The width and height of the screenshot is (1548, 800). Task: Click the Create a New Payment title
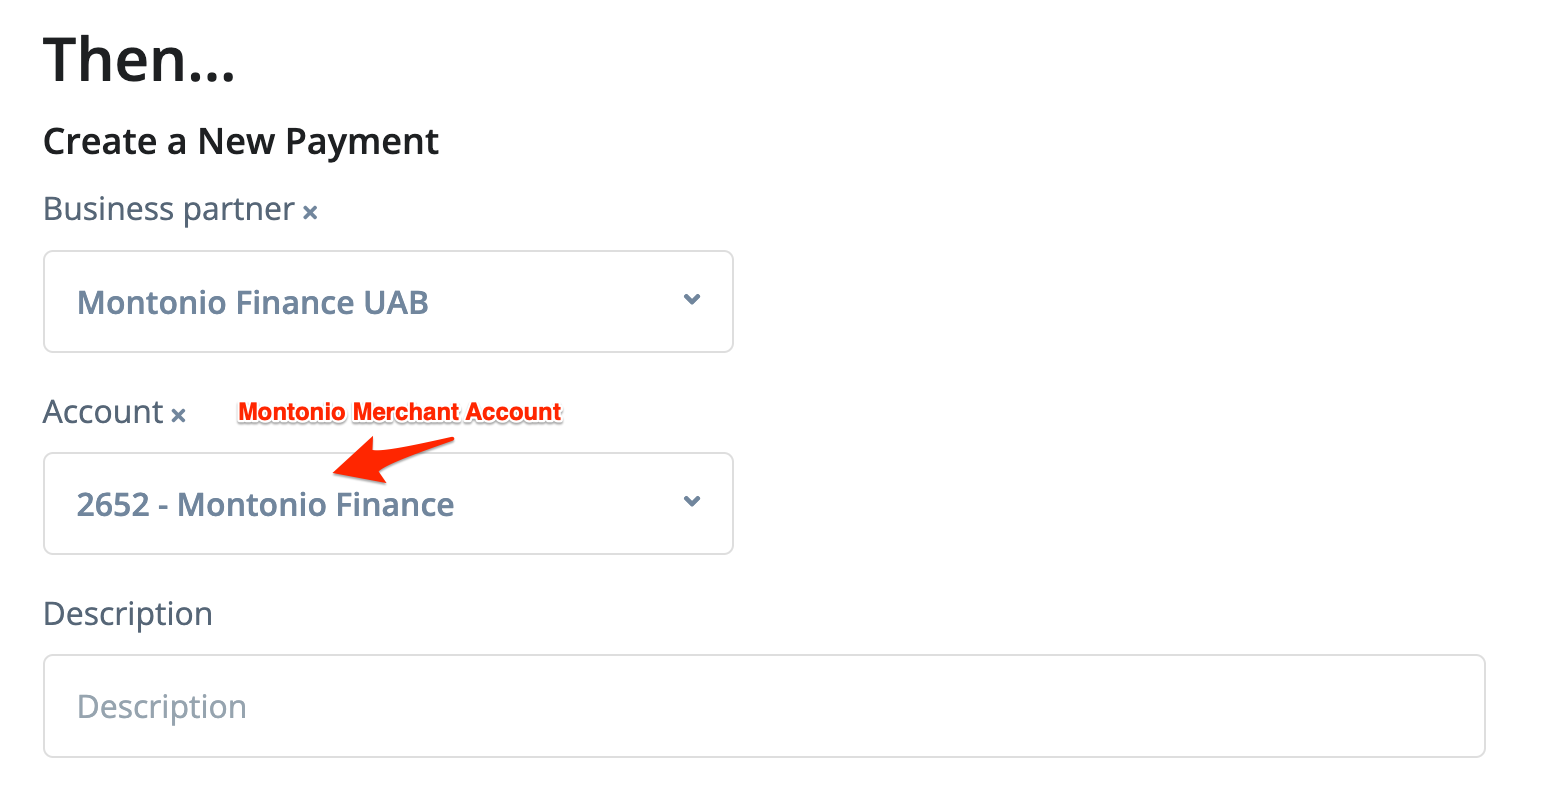click(241, 142)
